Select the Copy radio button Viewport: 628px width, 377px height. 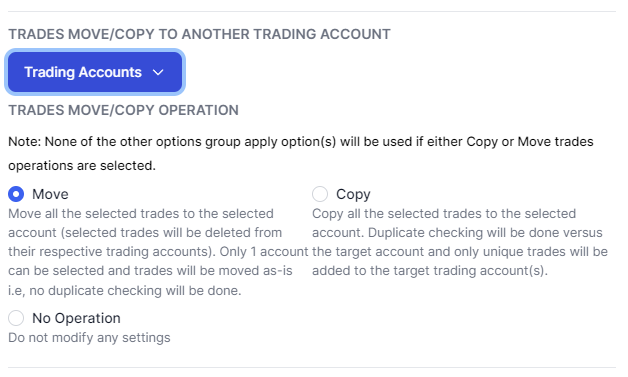[320, 194]
